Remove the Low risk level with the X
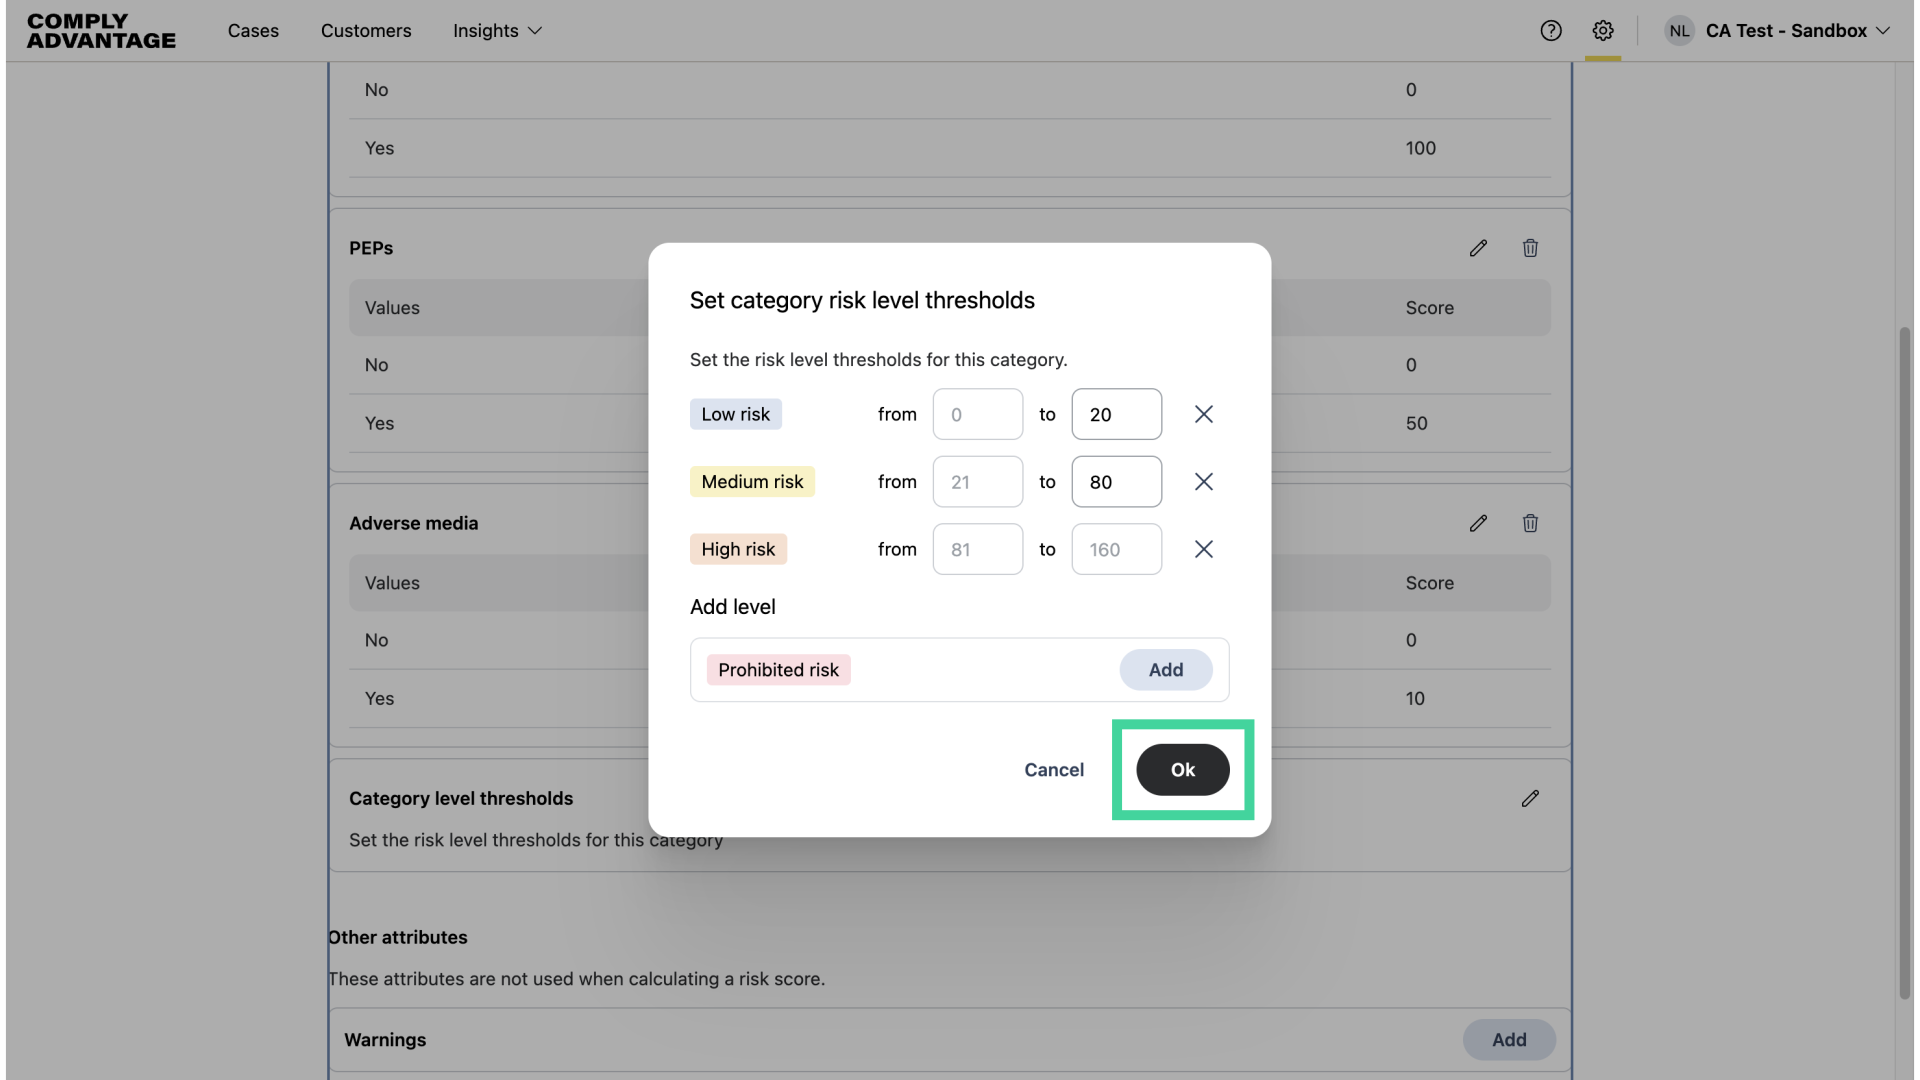Screen dimensions: 1920x1080 [x=1203, y=414]
